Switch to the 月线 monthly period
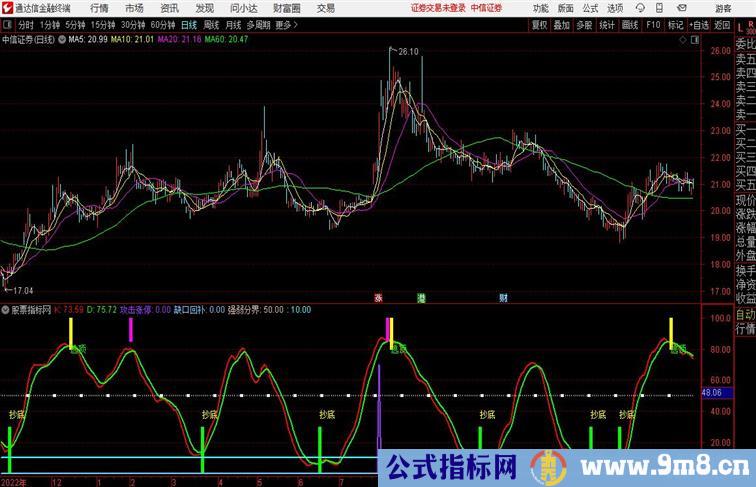 click(x=233, y=25)
